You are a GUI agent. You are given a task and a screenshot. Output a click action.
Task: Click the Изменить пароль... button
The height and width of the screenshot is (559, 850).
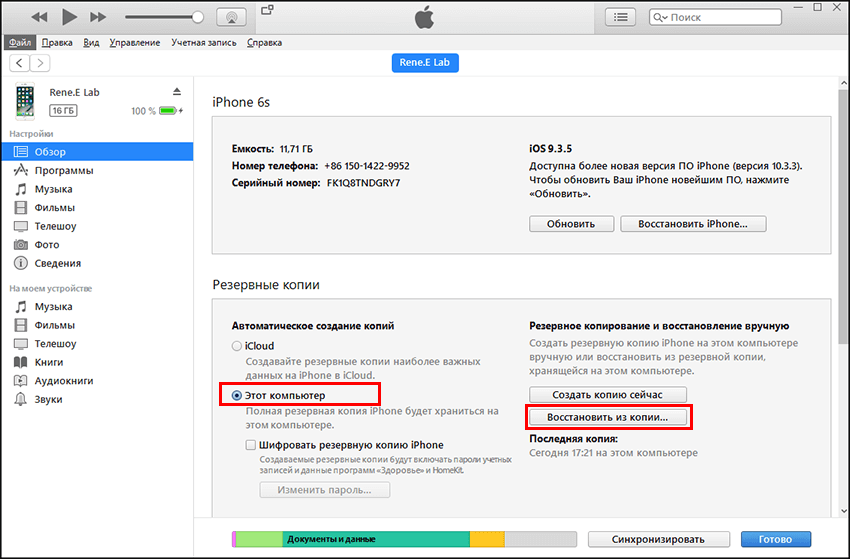(x=325, y=490)
